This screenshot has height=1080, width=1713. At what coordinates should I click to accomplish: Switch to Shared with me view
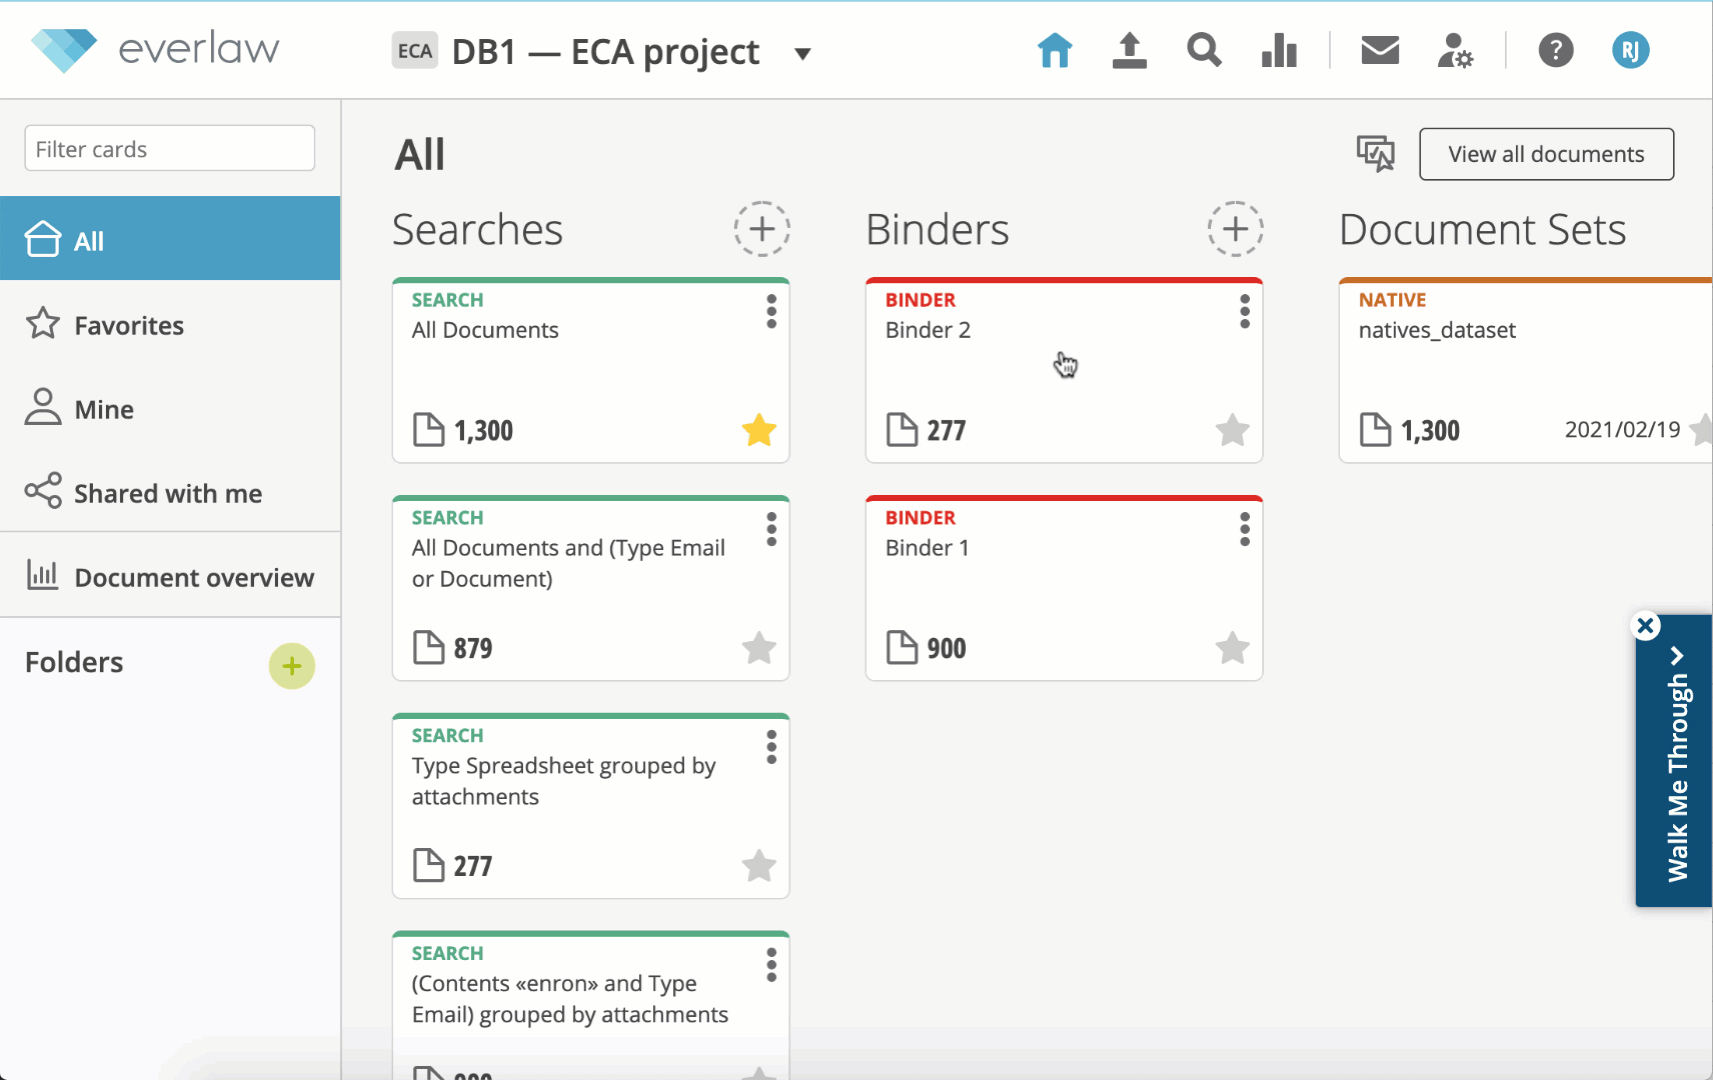tap(168, 494)
